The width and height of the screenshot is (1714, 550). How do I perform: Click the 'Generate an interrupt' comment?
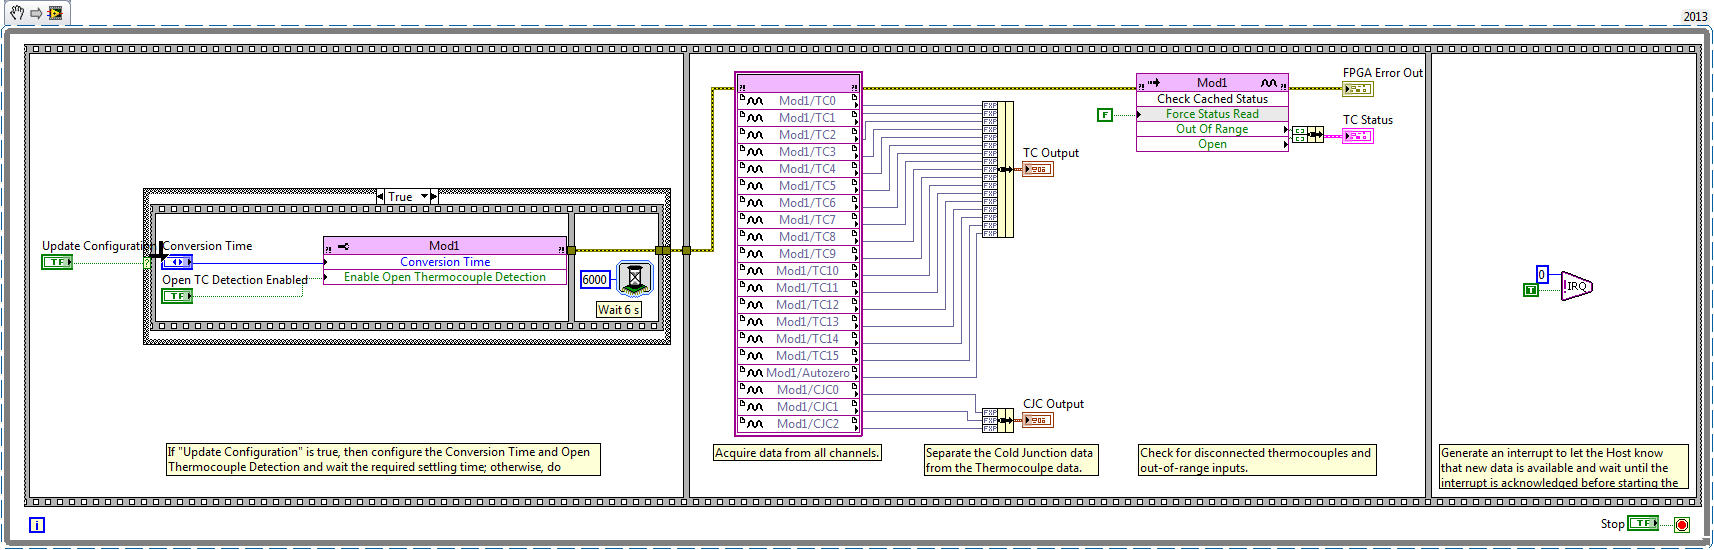coord(1564,467)
